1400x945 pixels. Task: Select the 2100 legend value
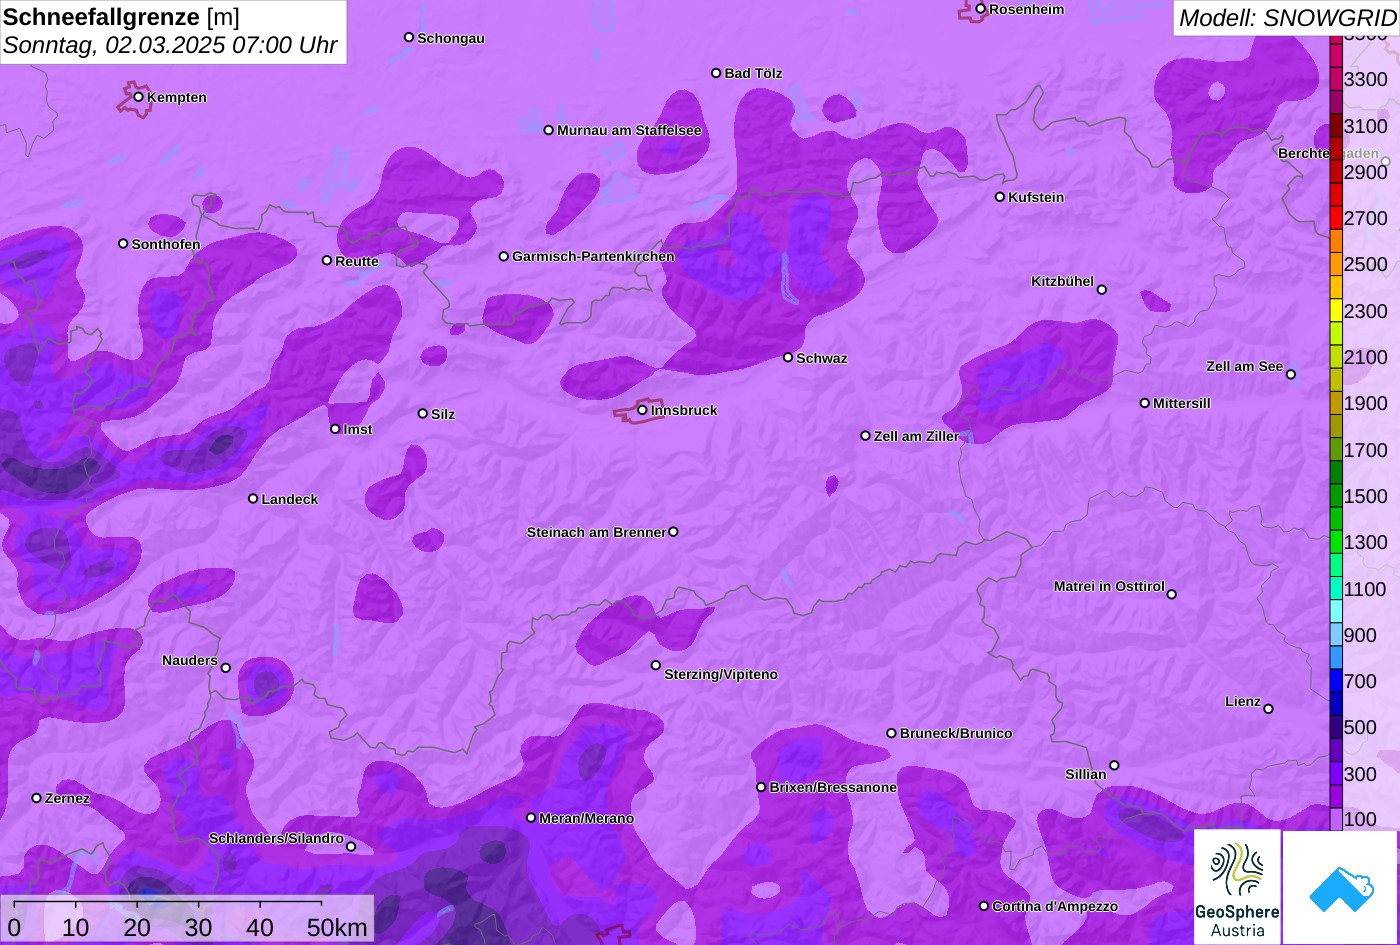(x=1366, y=358)
